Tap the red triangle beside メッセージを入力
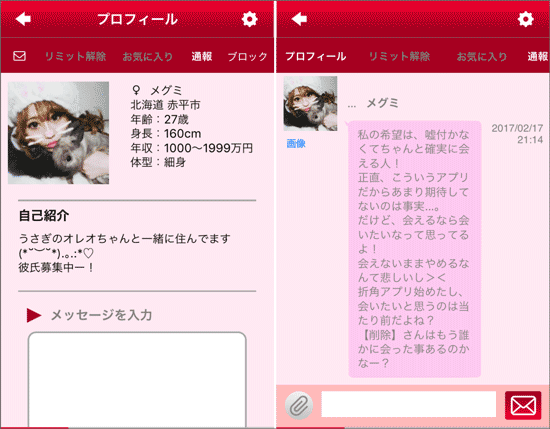This screenshot has height=429, width=550. 34,315
